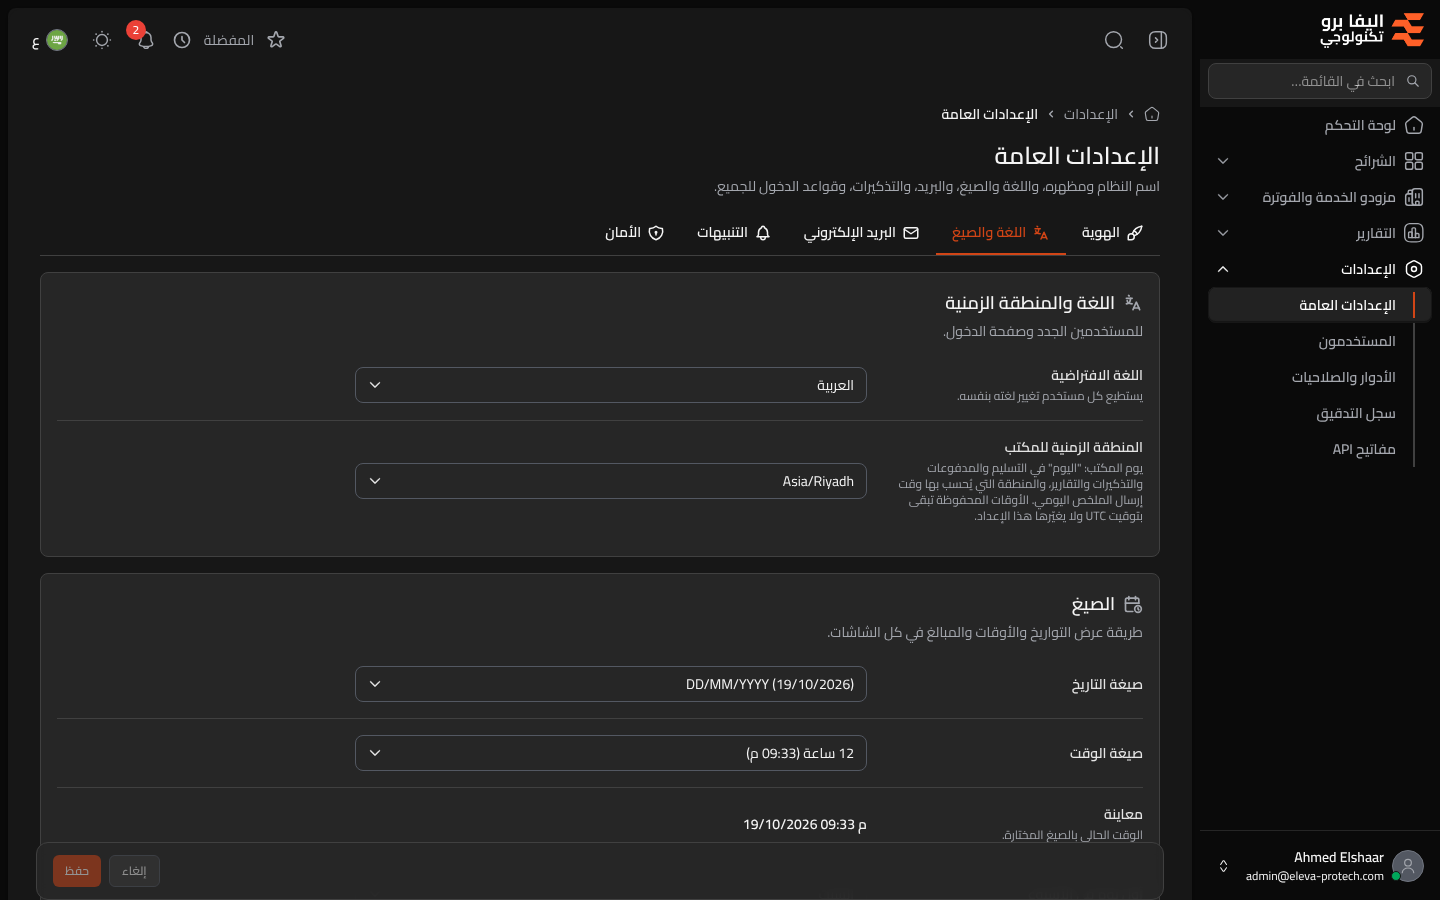
Task: Select الإعدادات العامة in the sidebar
Action: 1320,305
